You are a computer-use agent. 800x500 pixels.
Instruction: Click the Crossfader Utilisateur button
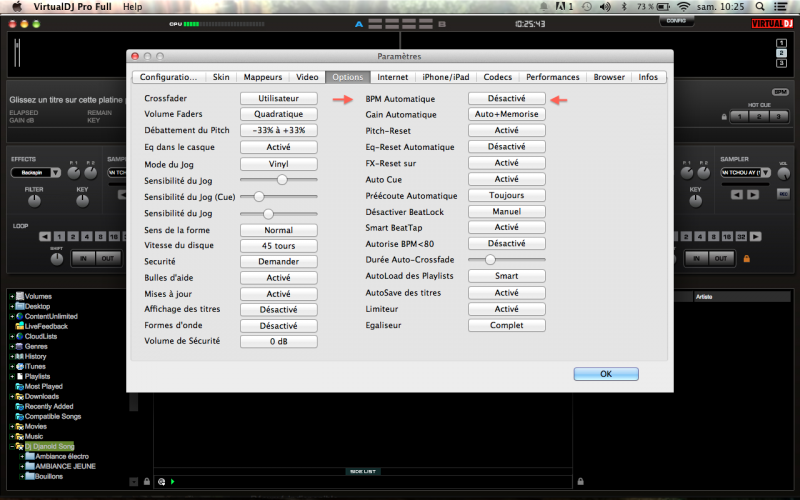coord(278,99)
